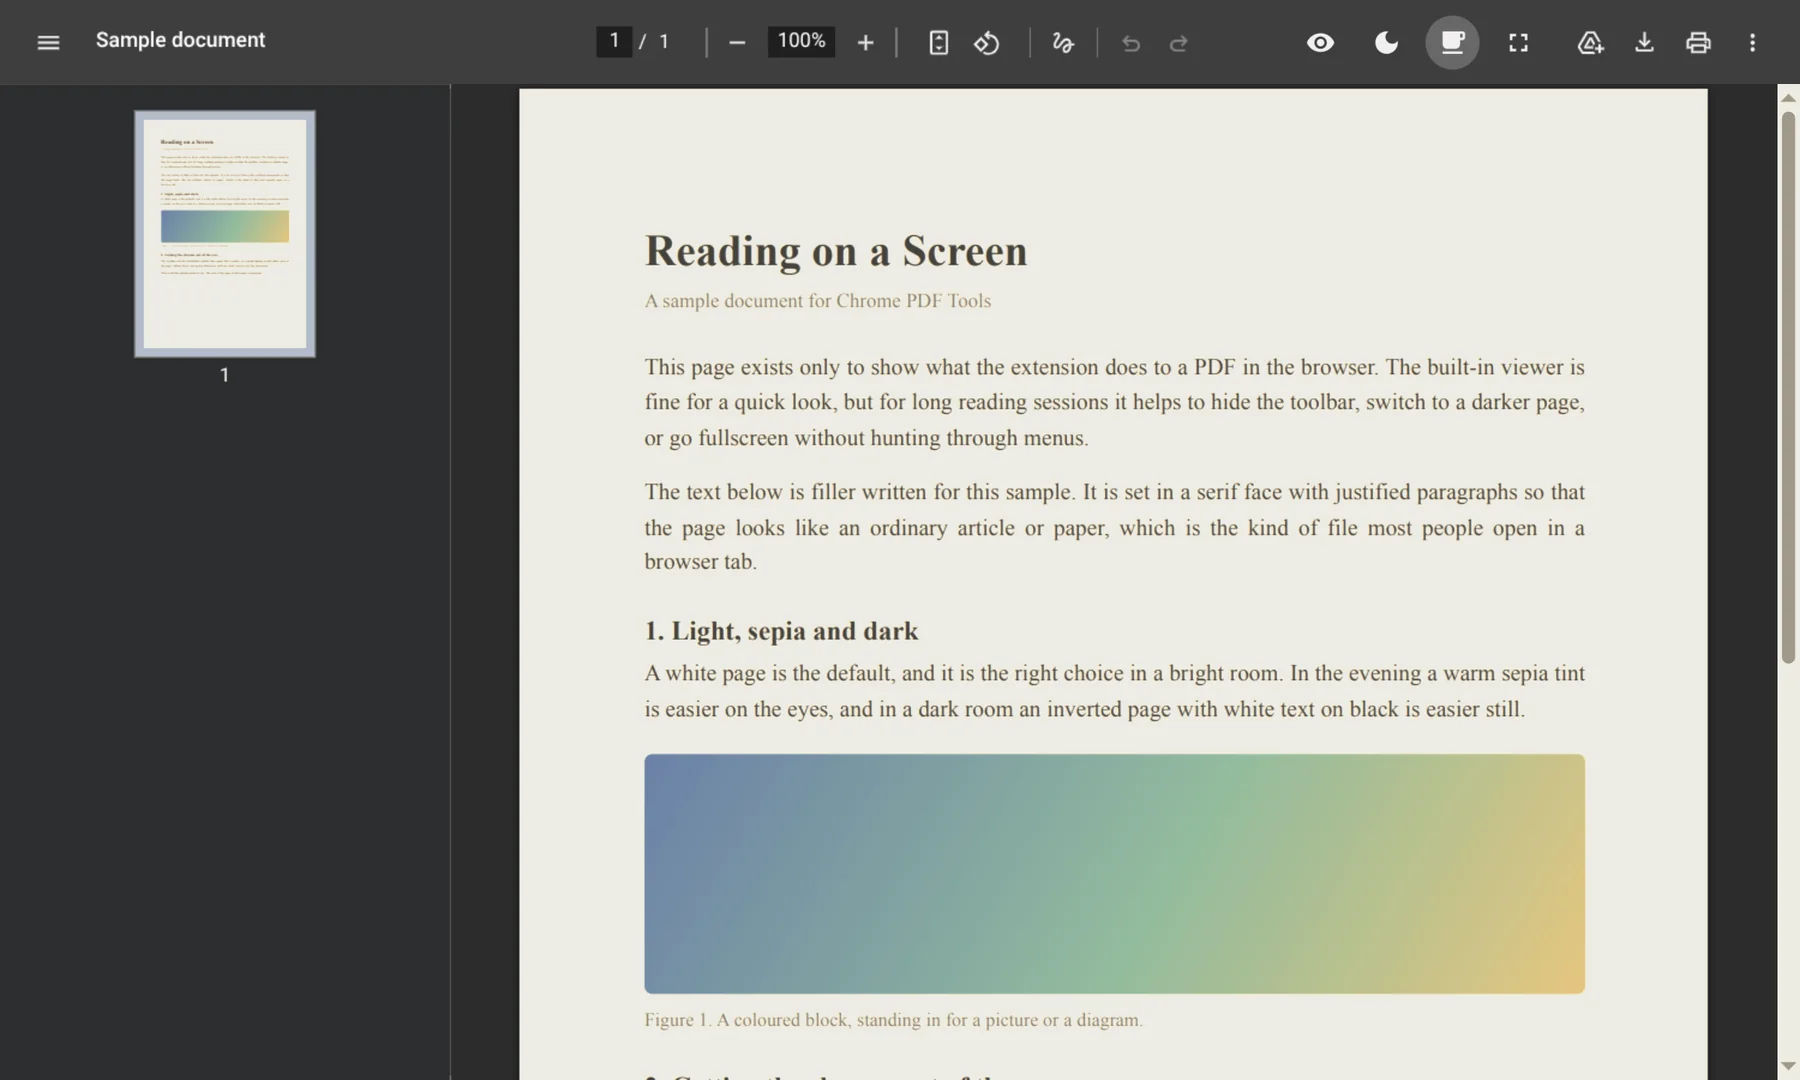Save the PDF to Google Drive
Screen dimensions: 1800x1080
coord(1590,42)
